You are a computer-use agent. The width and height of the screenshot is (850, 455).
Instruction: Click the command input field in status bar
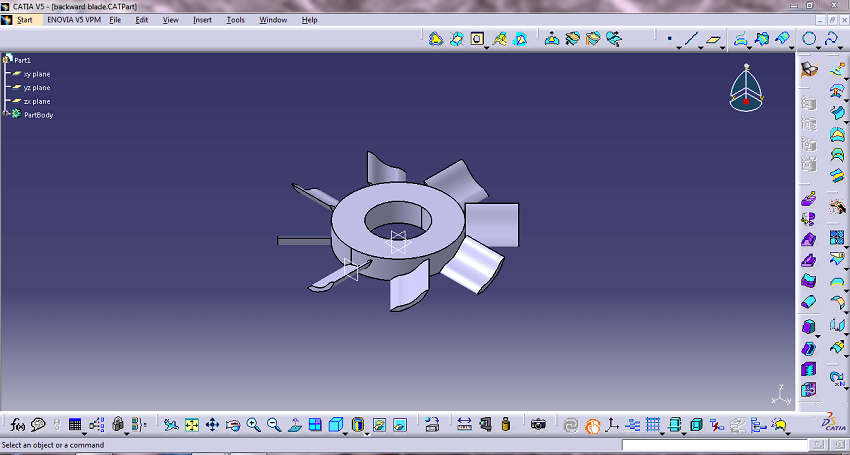714,445
